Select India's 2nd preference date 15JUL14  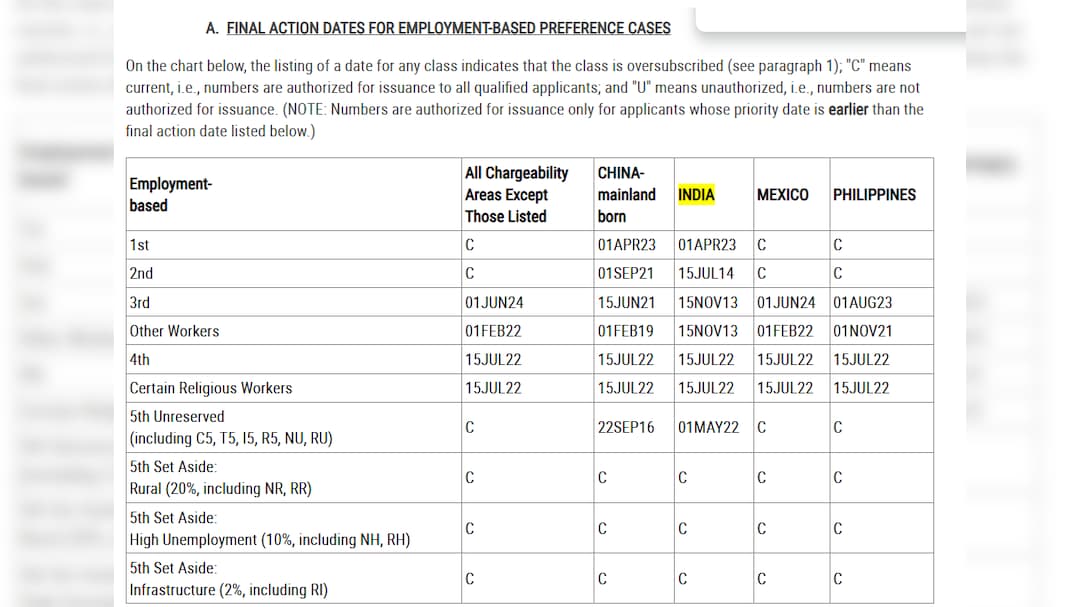tap(705, 273)
